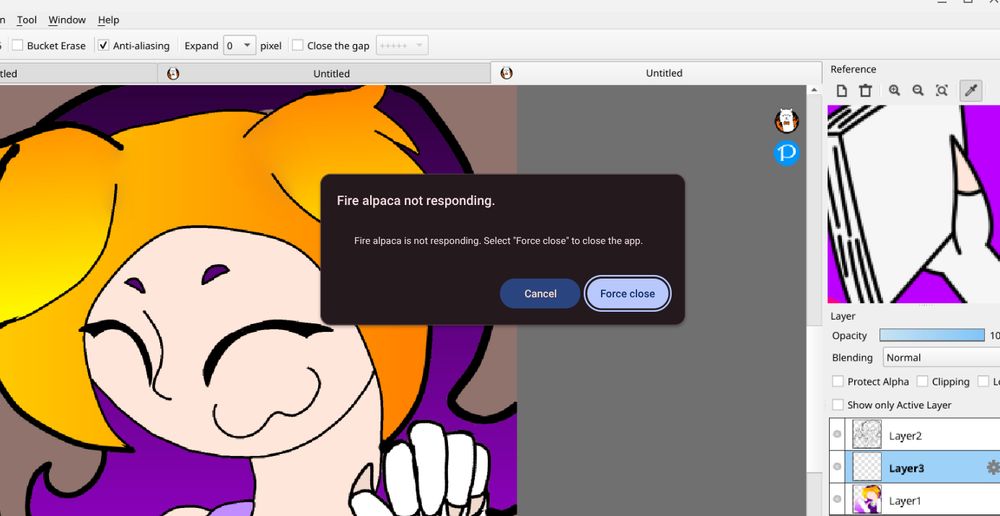The image size is (1000, 516).
Task: Toggle Protect Alpha for the layer
Action: coord(838,381)
